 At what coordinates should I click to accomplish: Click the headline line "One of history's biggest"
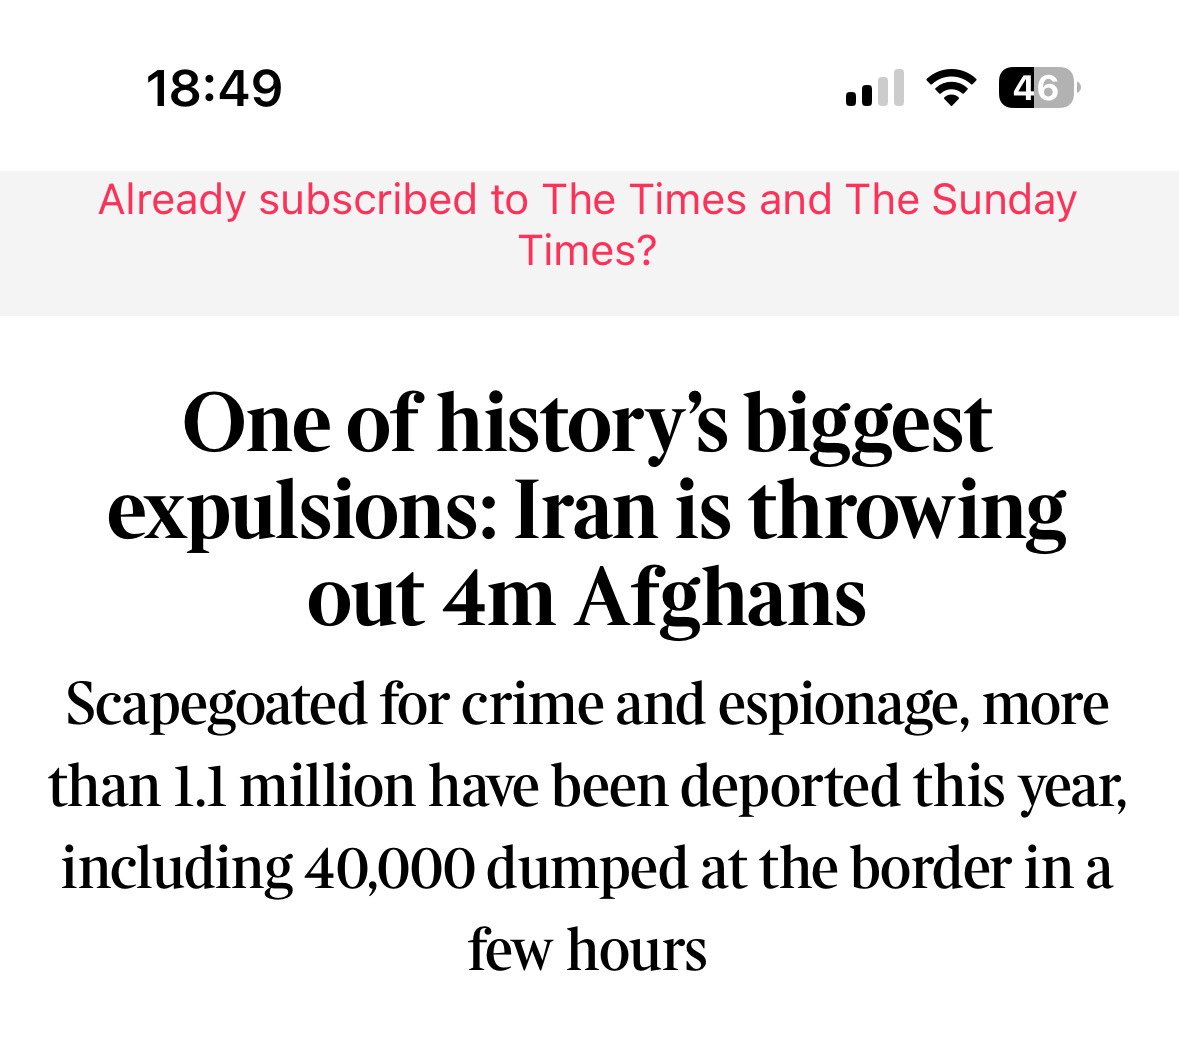point(588,424)
